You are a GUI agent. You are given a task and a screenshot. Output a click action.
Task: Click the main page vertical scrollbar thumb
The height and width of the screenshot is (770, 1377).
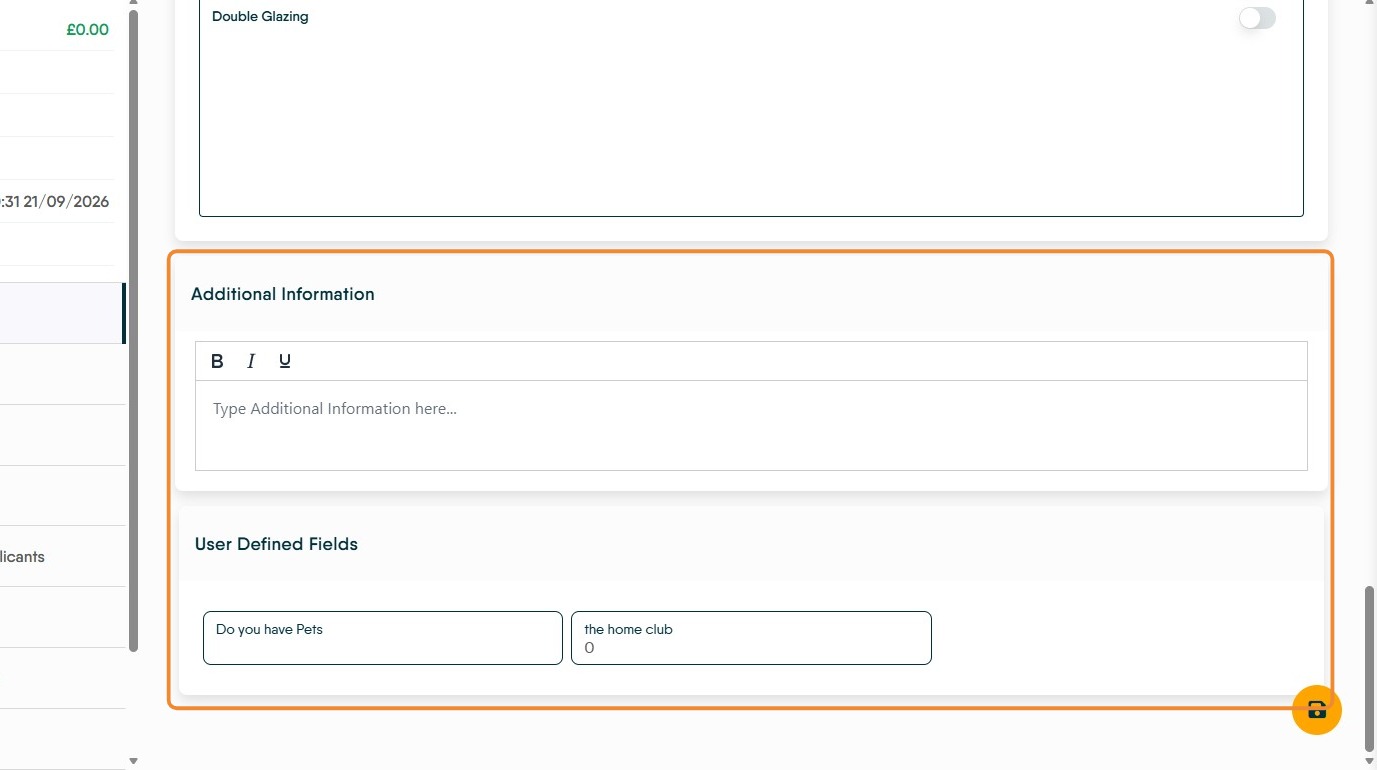pyautogui.click(x=1370, y=669)
